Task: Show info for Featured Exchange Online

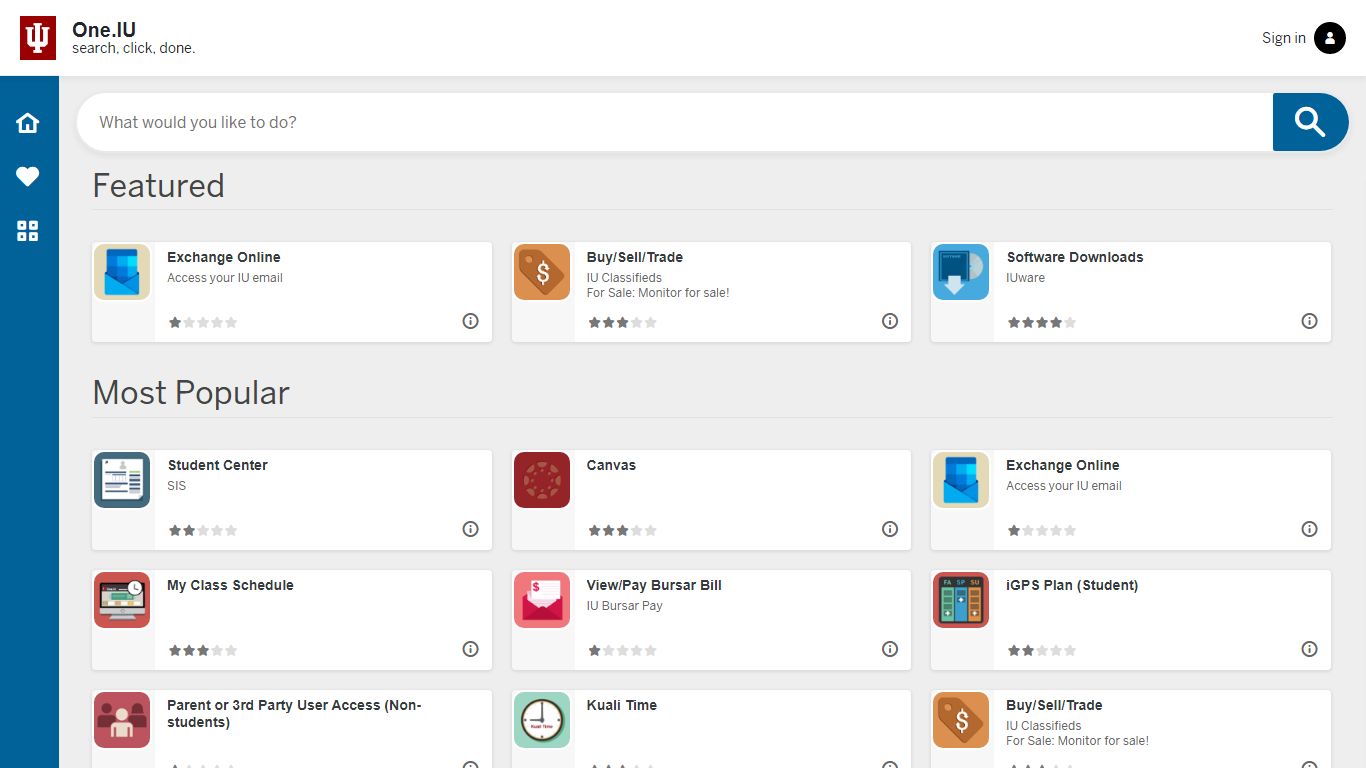Action: tap(471, 321)
